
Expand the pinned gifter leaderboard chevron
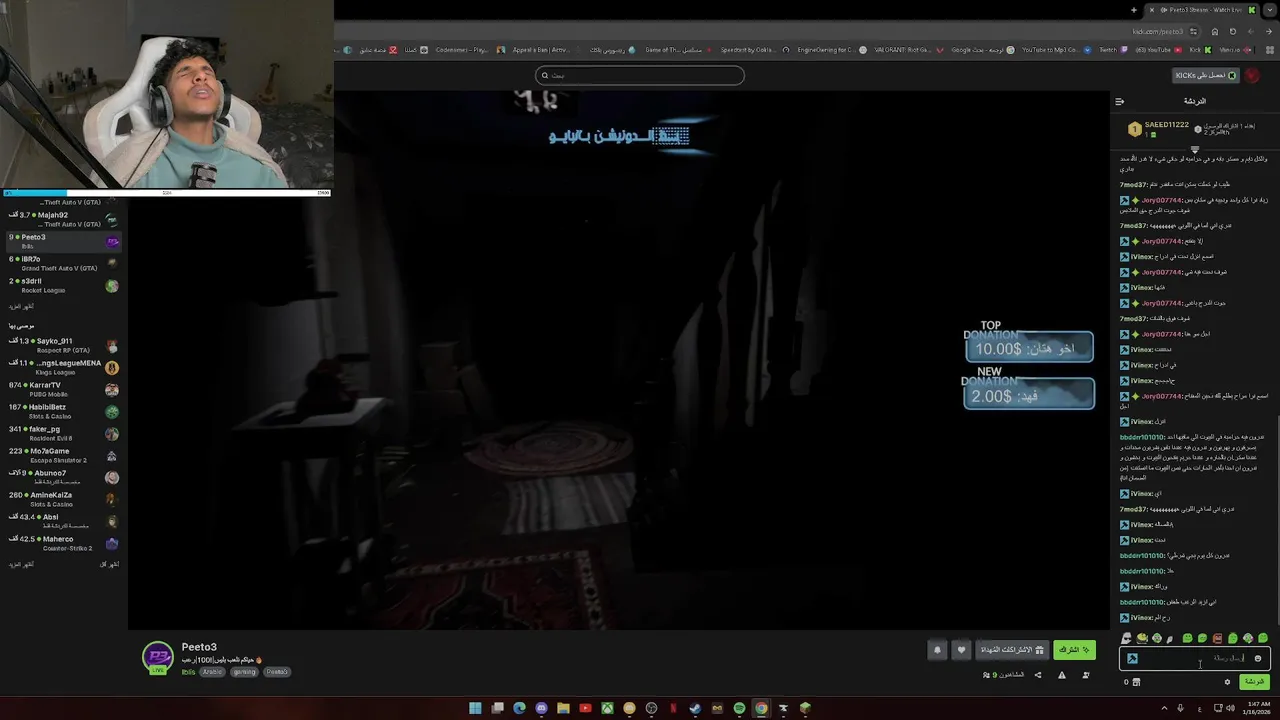(x=1194, y=149)
